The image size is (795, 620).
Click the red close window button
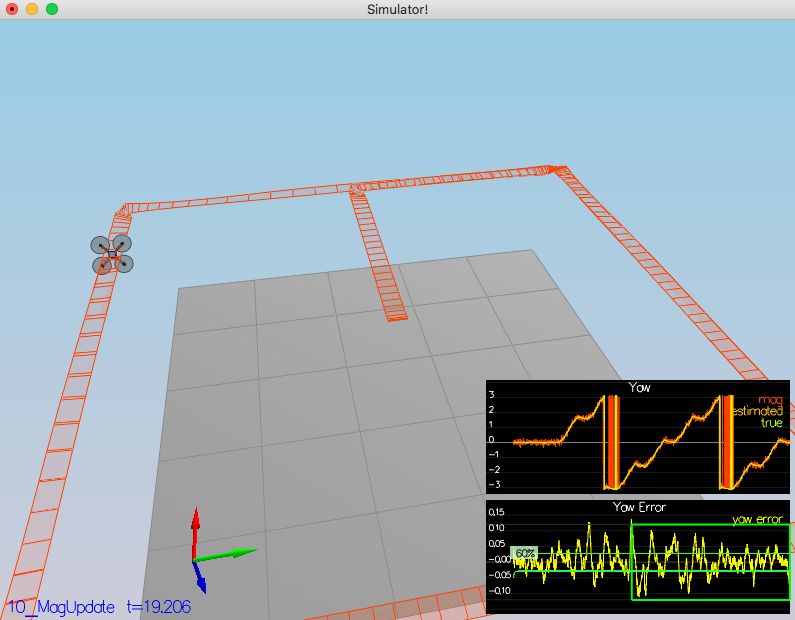(x=12, y=9)
